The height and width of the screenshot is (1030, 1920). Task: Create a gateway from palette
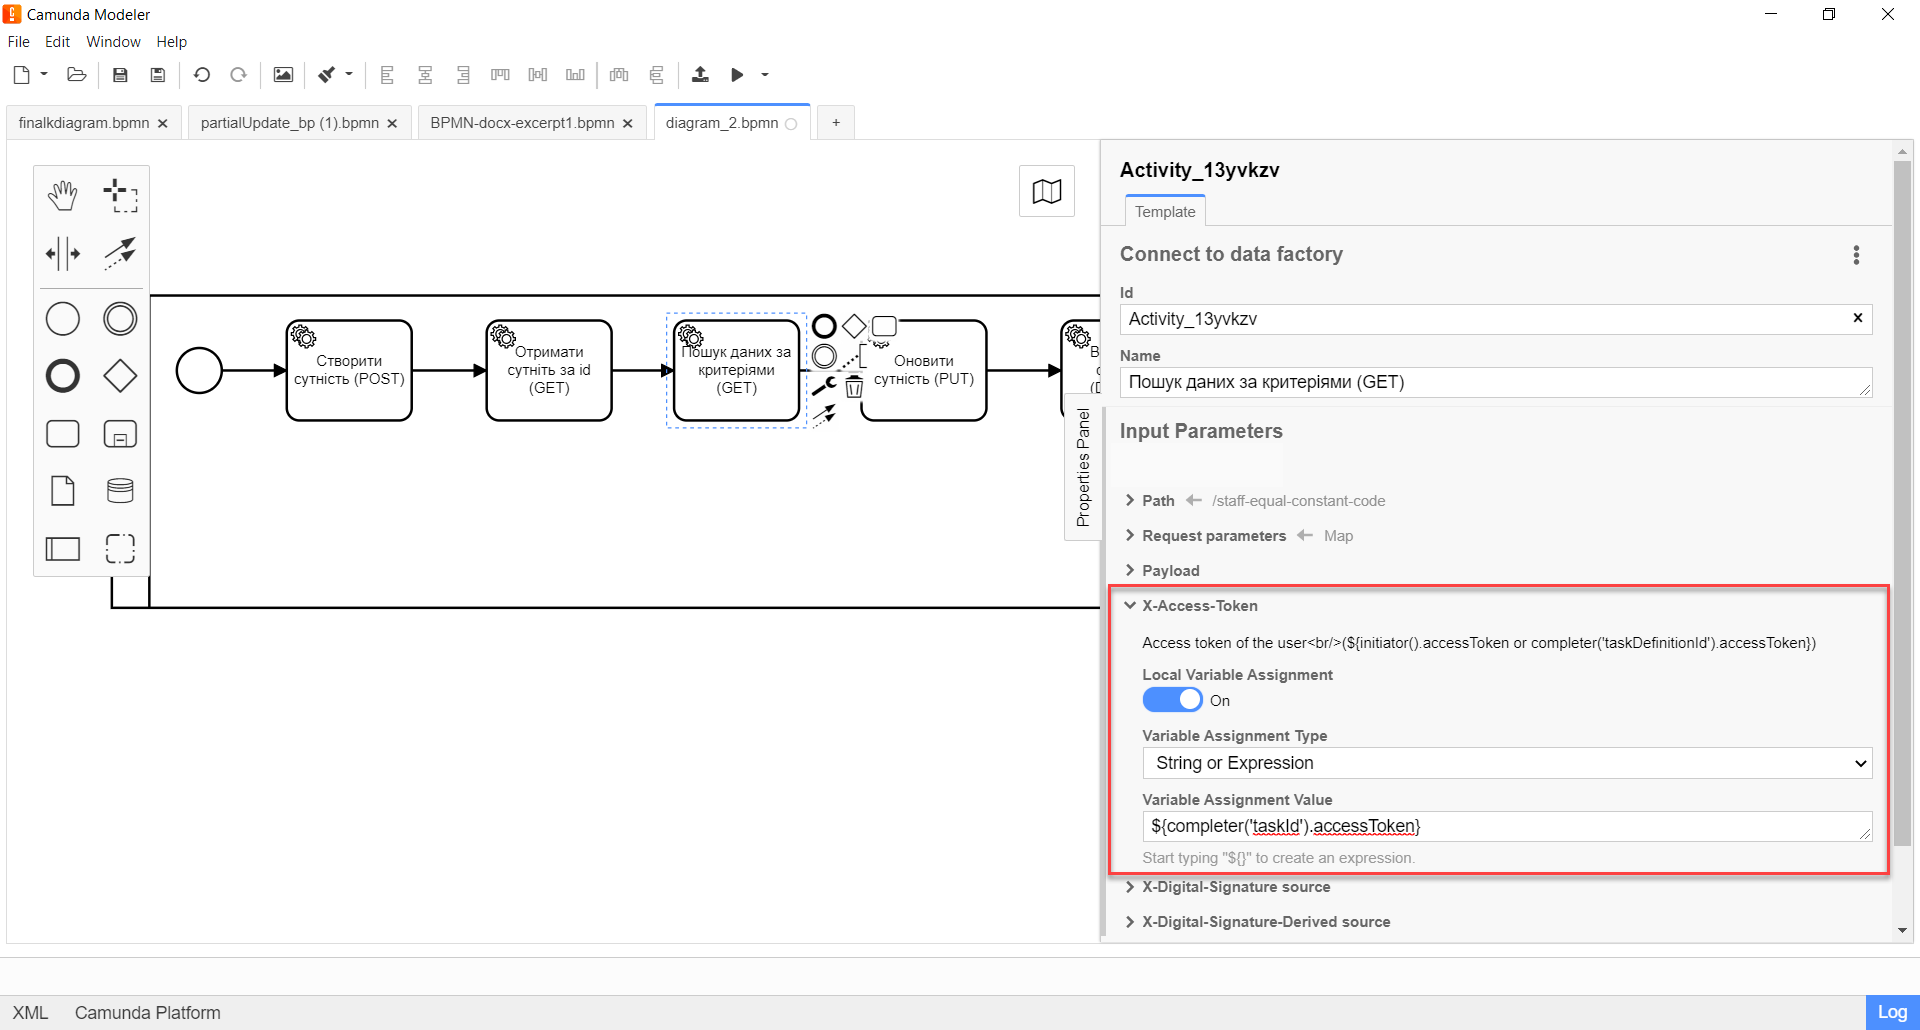[120, 376]
